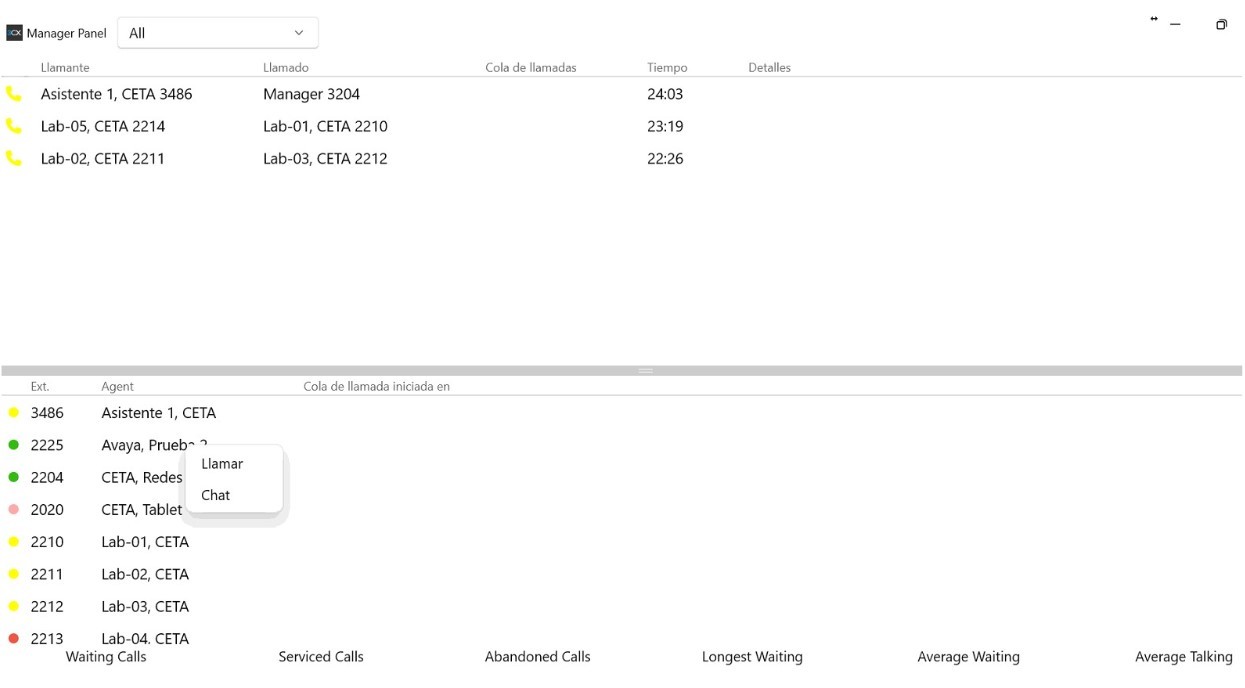Click the restore window button
Viewport: 1245px width, 688px height.
pyautogui.click(x=1221, y=25)
